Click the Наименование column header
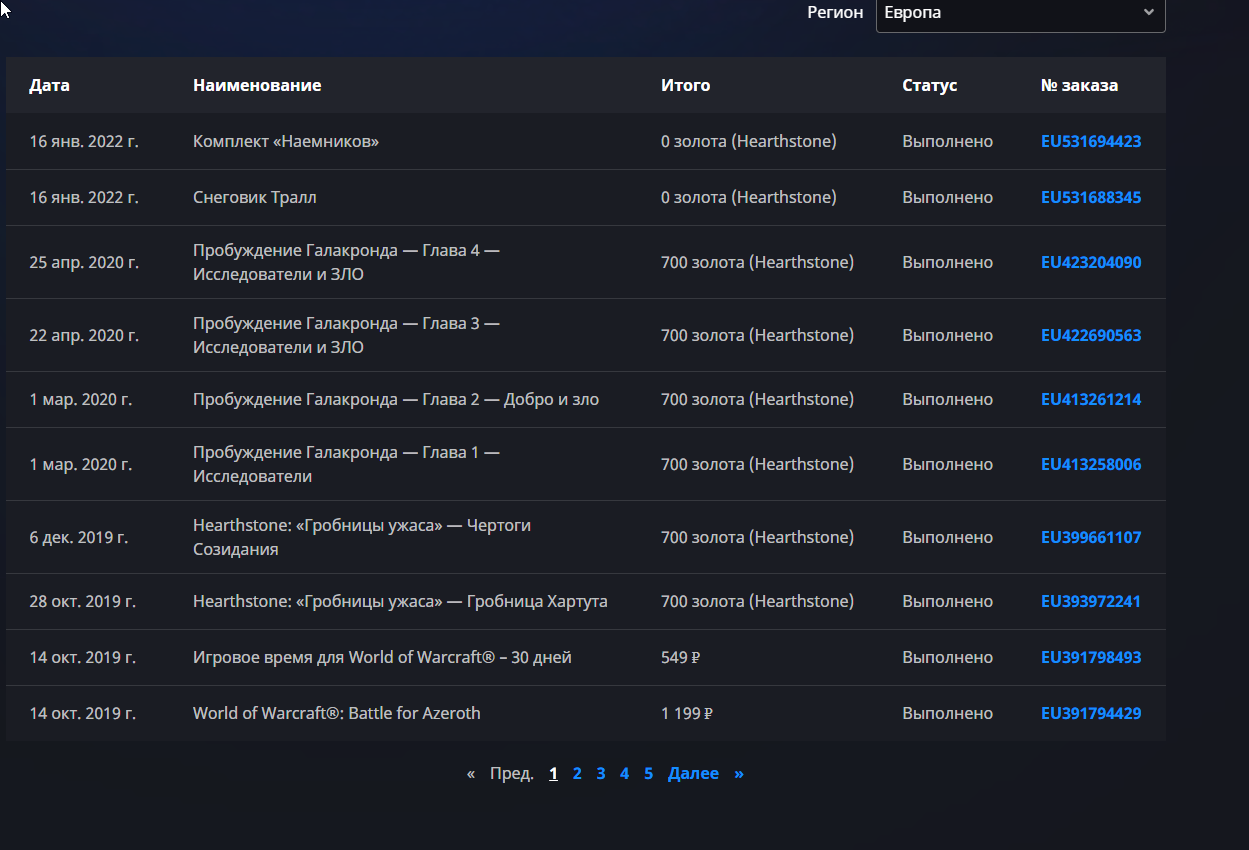The height and width of the screenshot is (850, 1249). click(257, 86)
